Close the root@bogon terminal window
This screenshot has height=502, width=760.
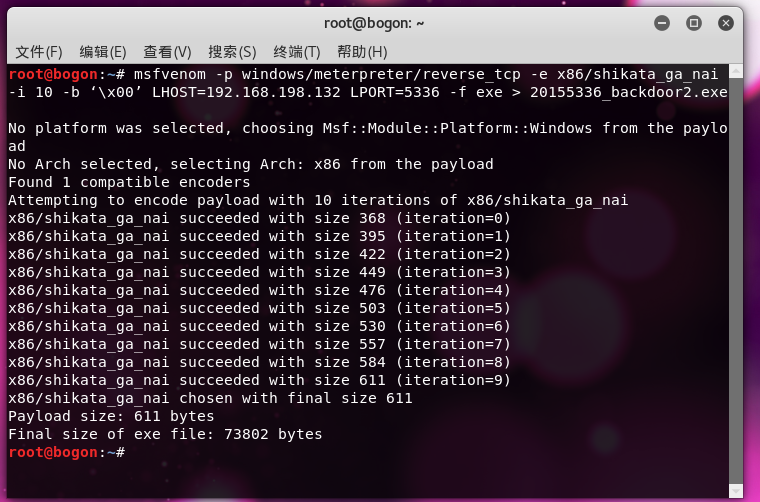(x=726, y=23)
